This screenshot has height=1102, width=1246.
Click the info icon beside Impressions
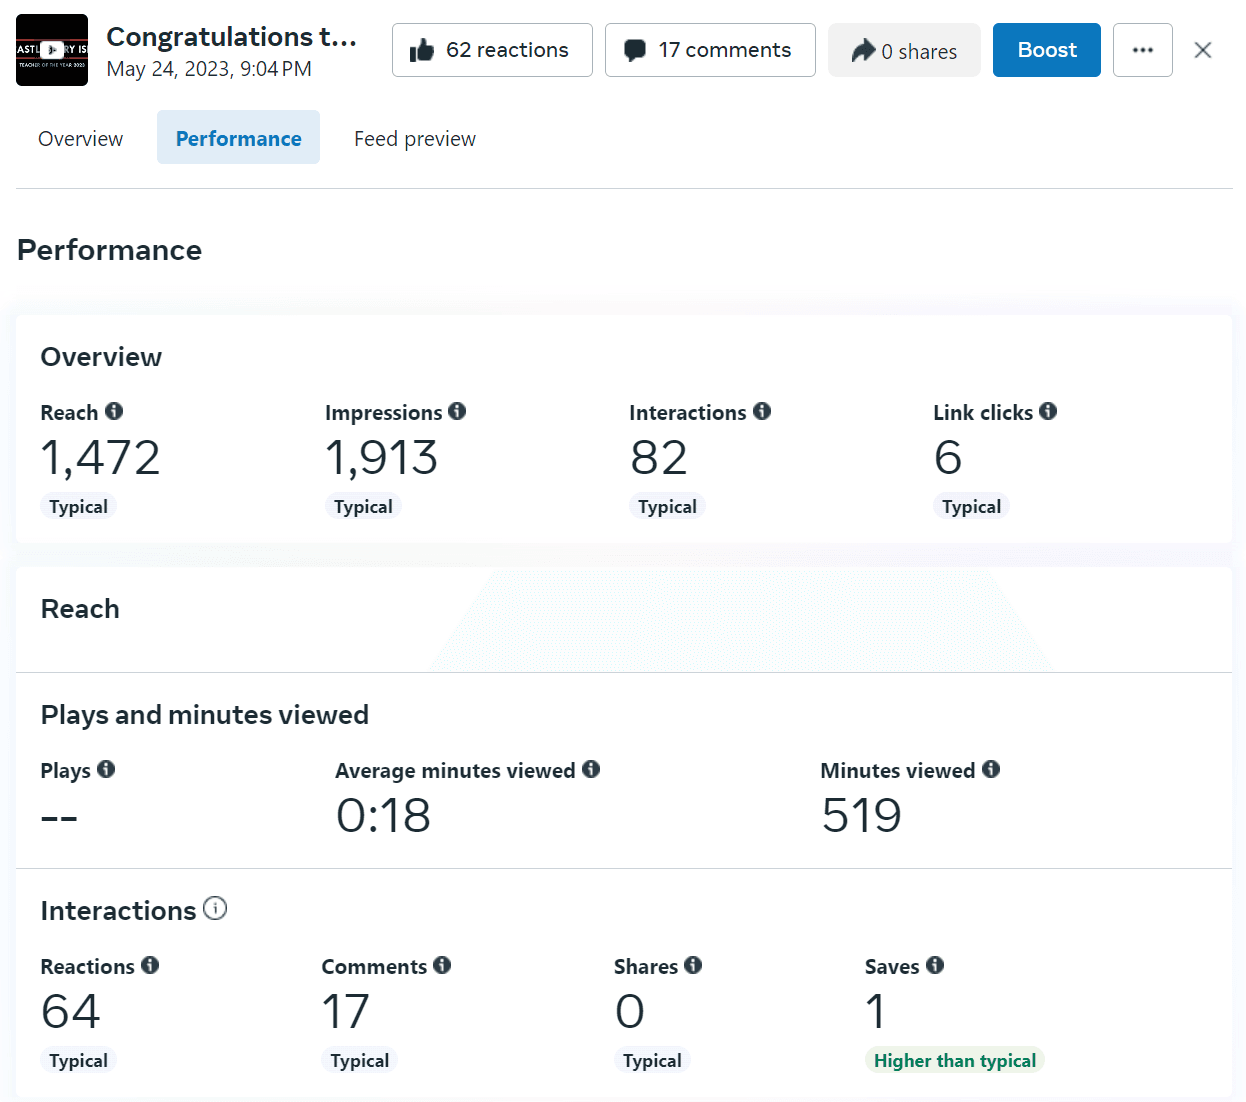(x=457, y=411)
